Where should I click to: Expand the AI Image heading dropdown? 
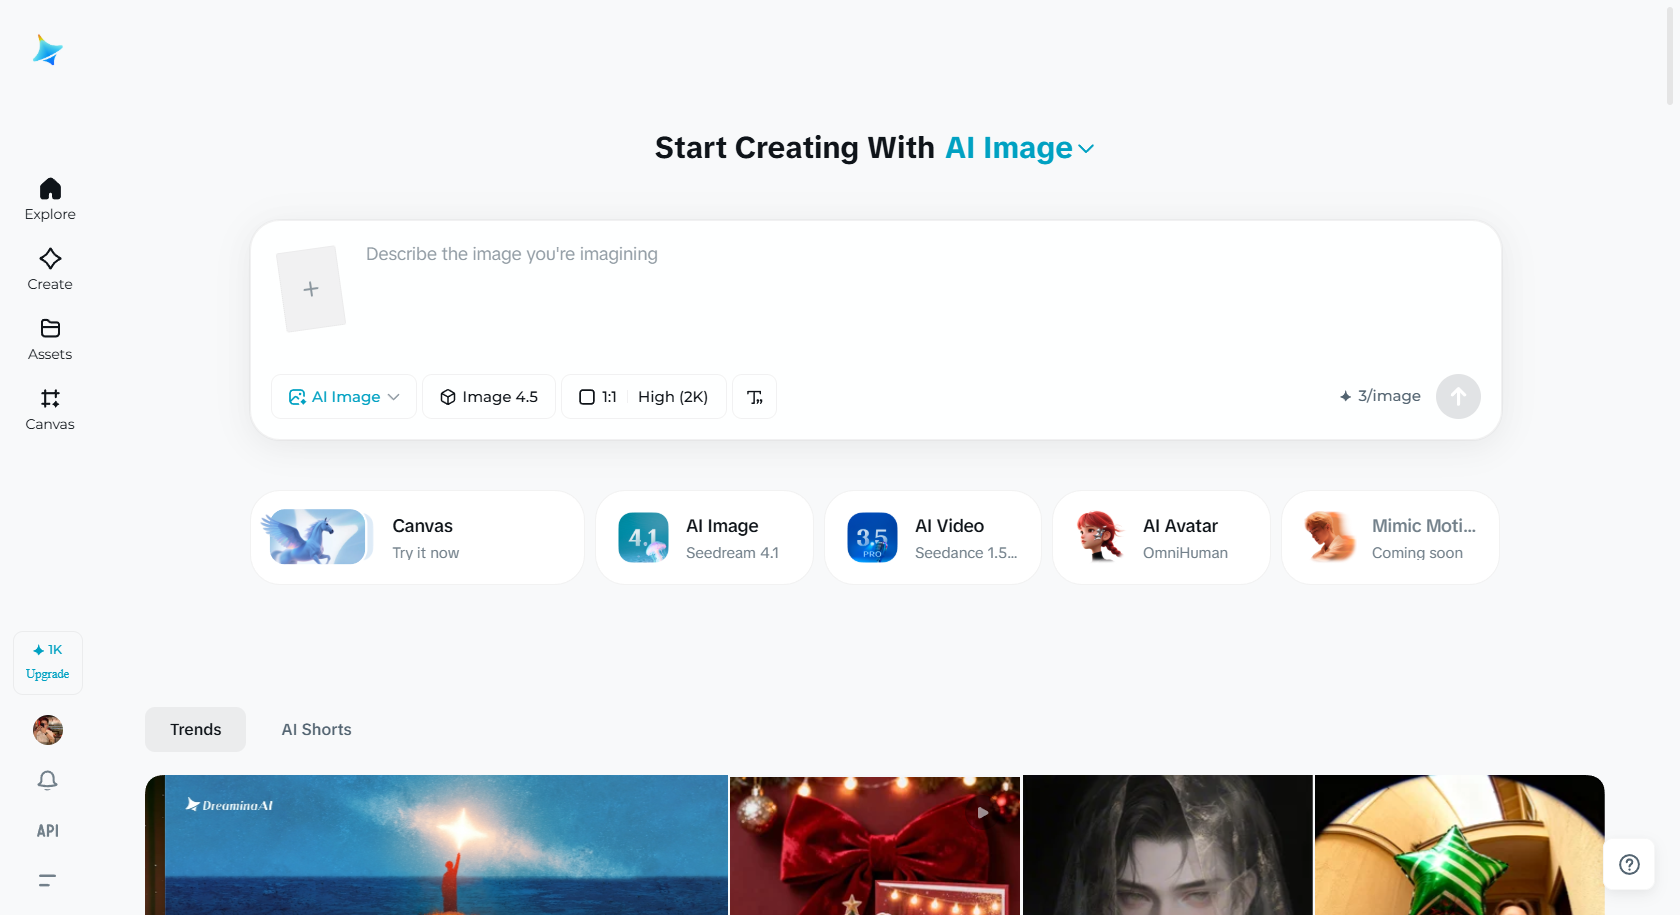(1020, 148)
